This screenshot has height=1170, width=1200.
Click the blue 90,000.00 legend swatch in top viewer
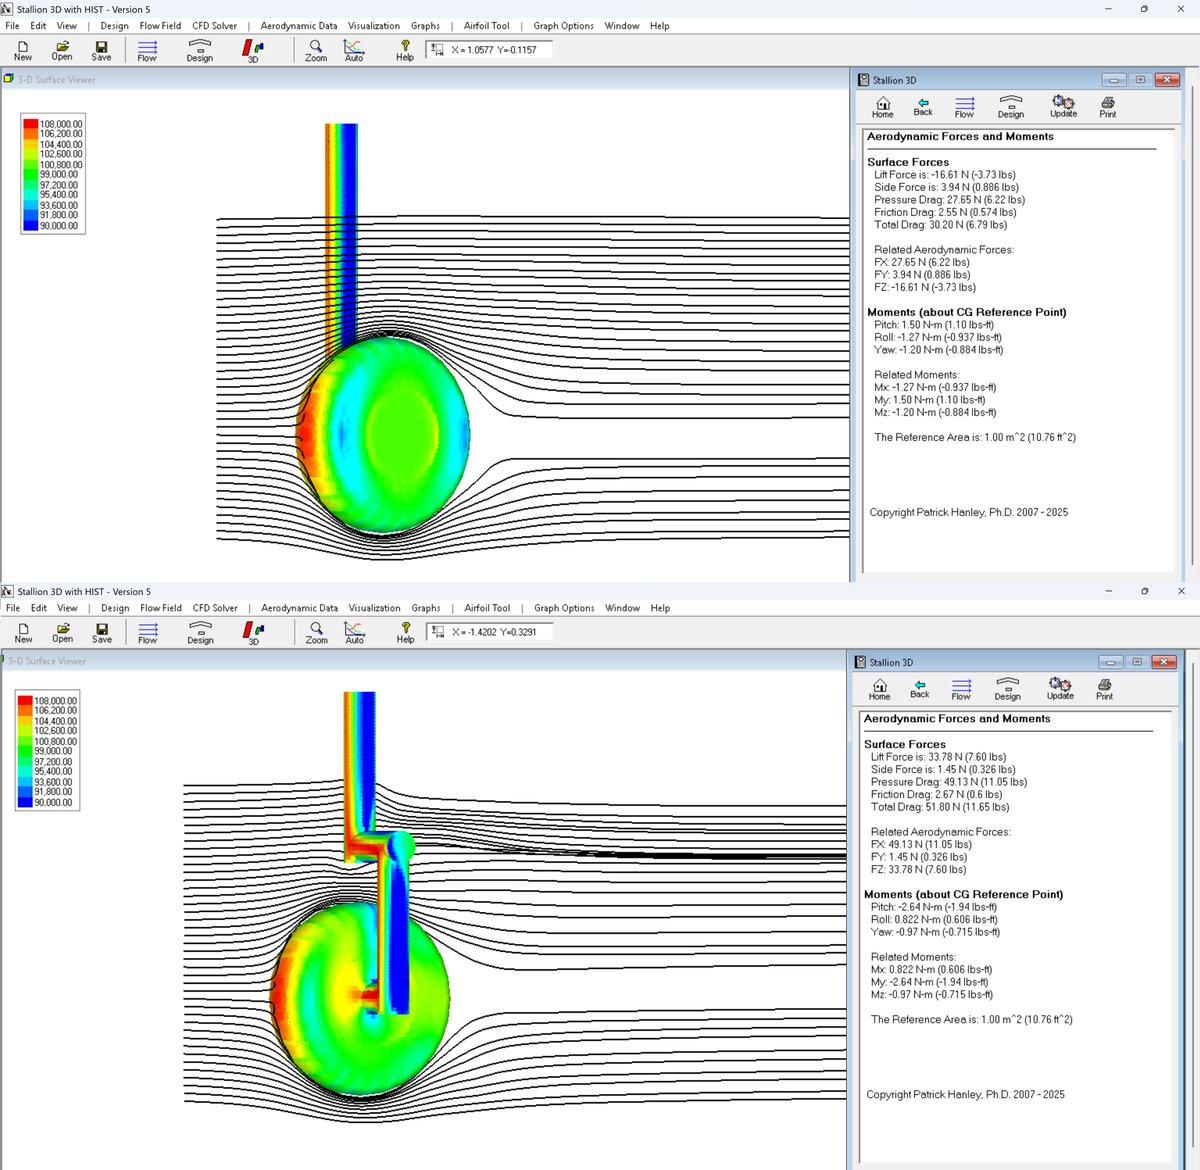pyautogui.click(x=31, y=226)
